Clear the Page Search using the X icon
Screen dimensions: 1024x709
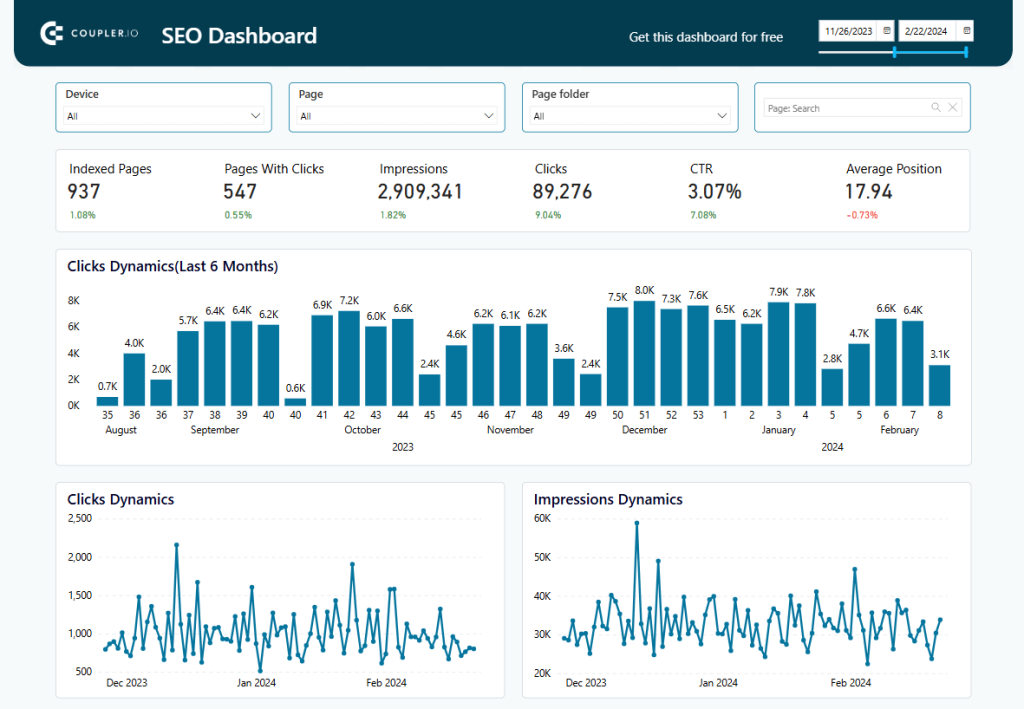pos(952,106)
